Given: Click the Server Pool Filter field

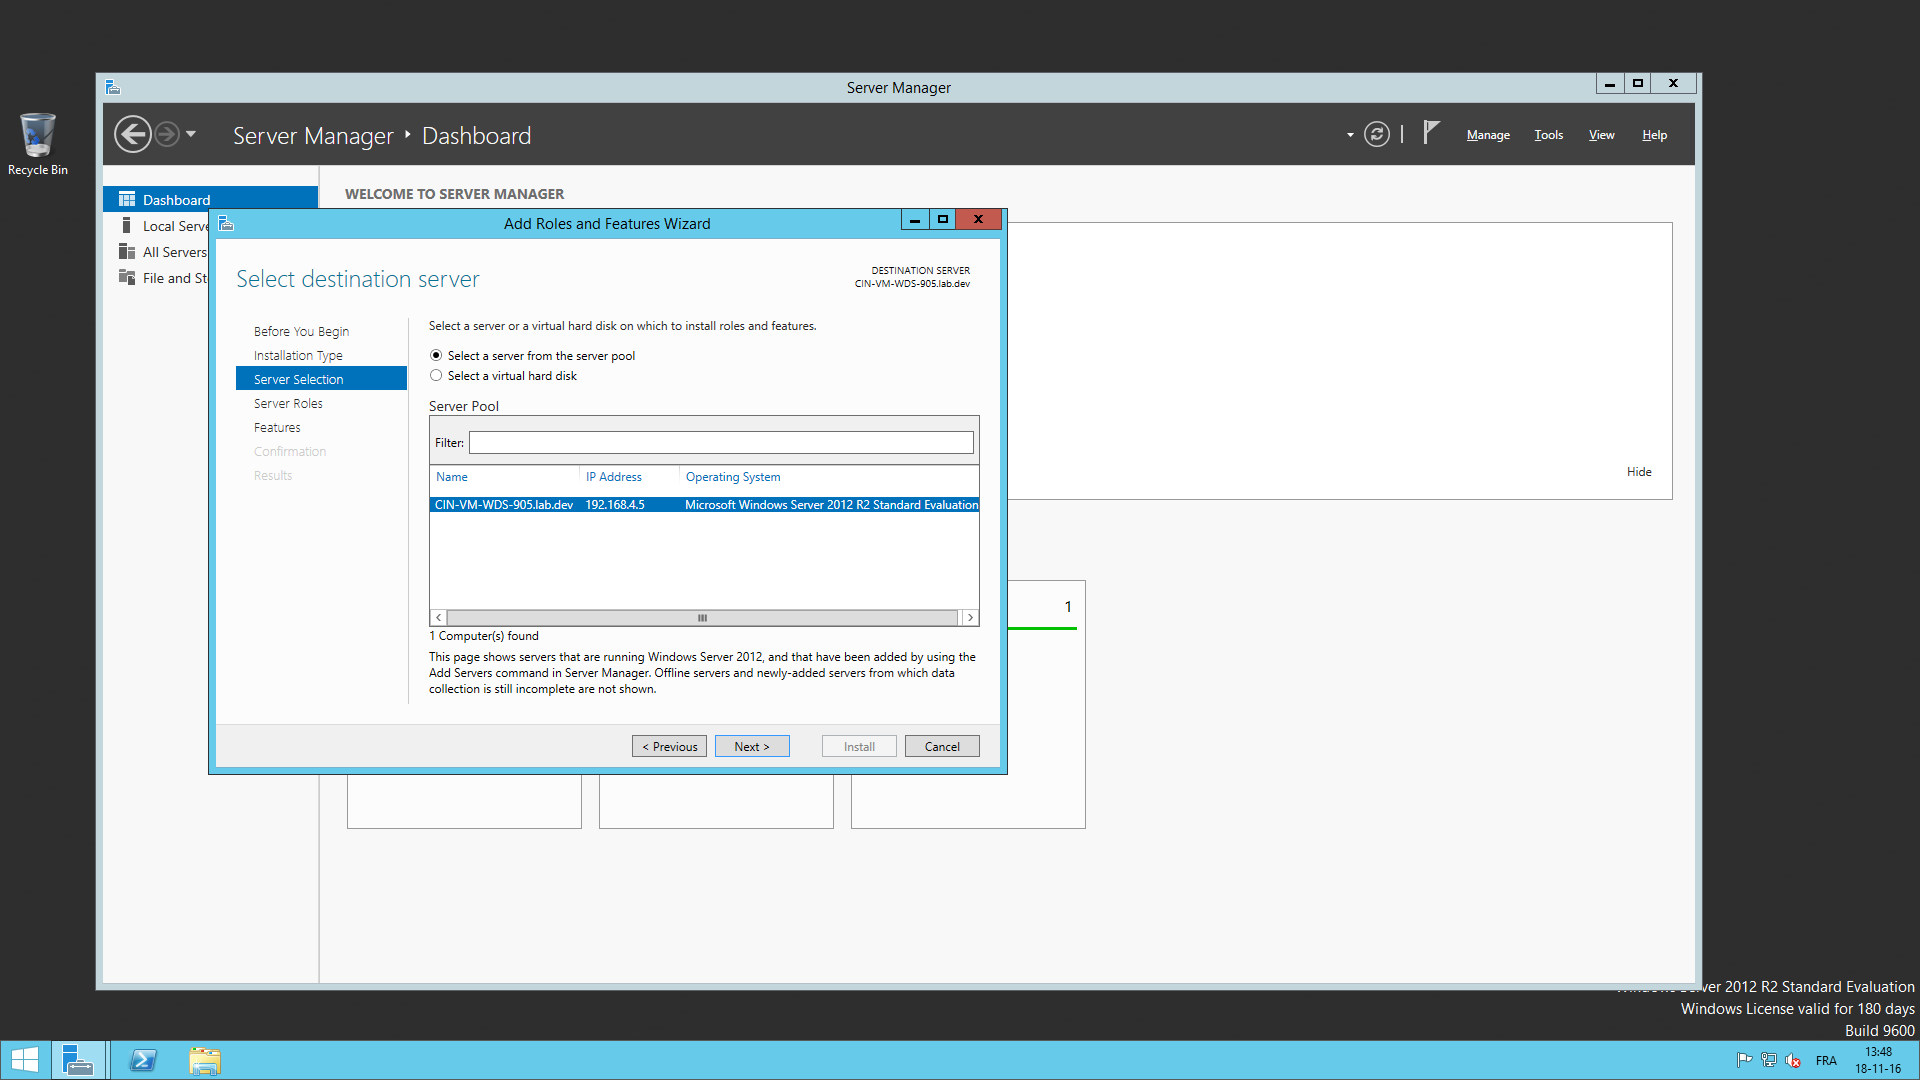Looking at the screenshot, I should pyautogui.click(x=721, y=442).
